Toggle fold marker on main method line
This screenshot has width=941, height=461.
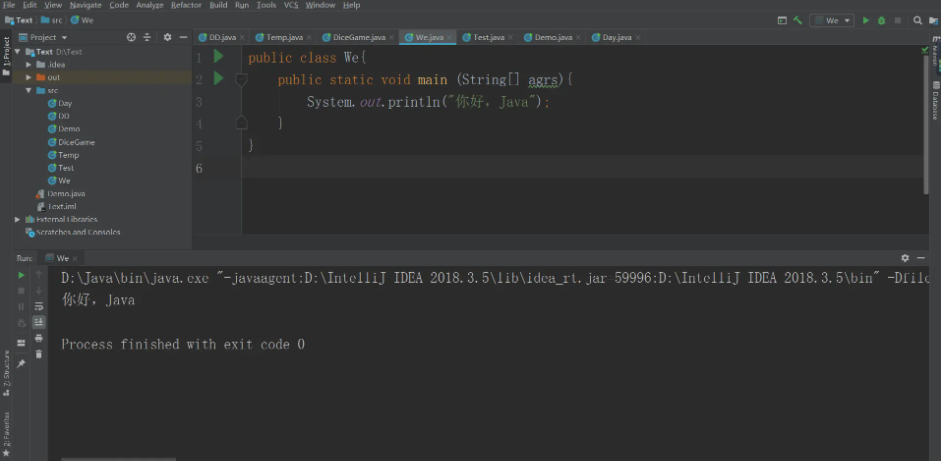pos(241,79)
